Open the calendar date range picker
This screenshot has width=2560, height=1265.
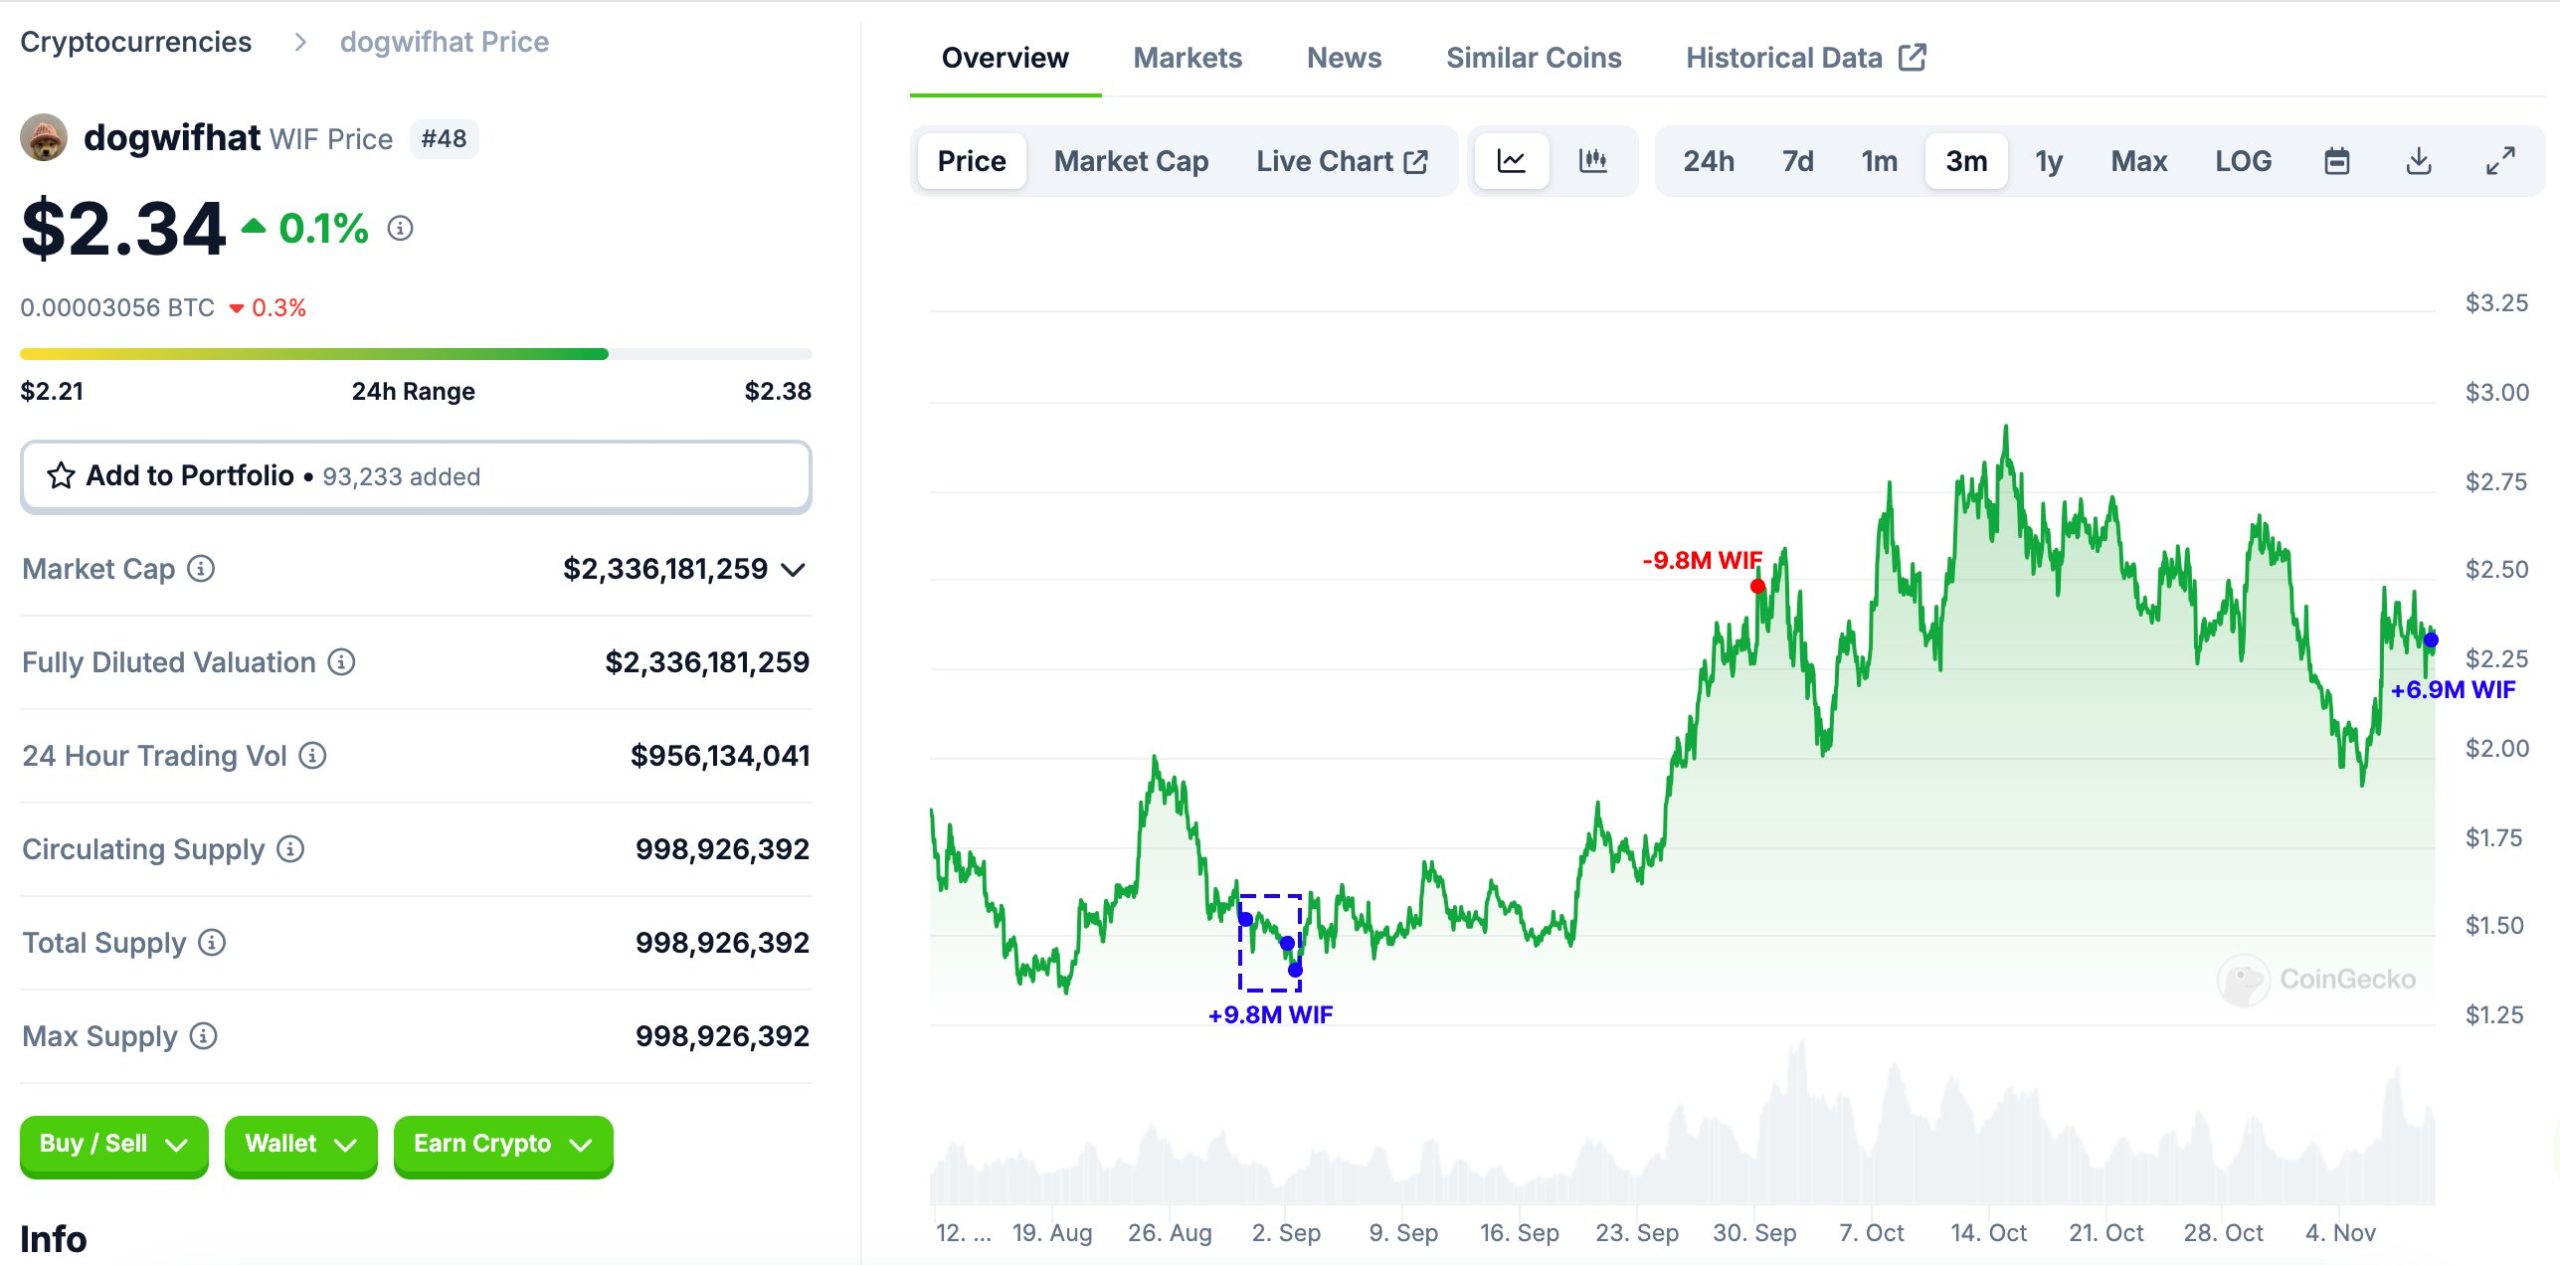point(2336,161)
